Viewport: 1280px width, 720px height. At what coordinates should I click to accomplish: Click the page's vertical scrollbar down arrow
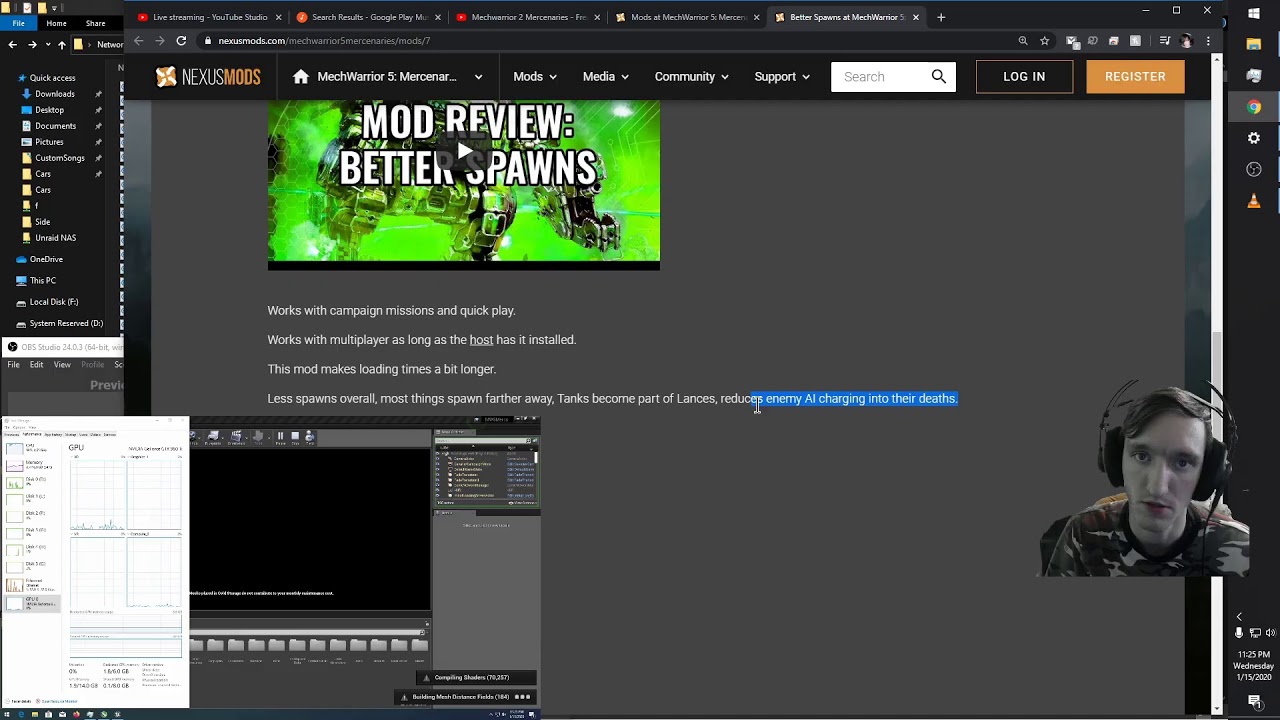[x=1217, y=708]
